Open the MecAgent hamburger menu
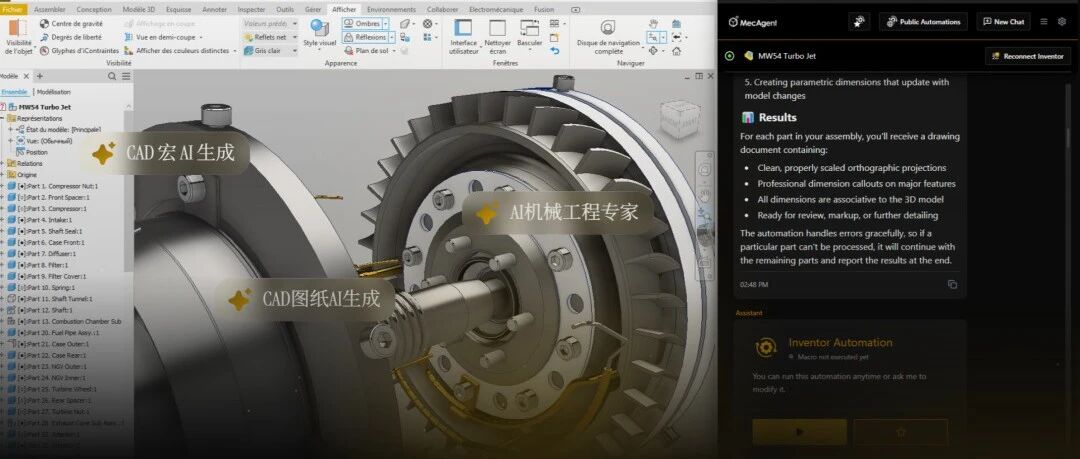Viewport: 1080px width, 459px height. 1044,22
